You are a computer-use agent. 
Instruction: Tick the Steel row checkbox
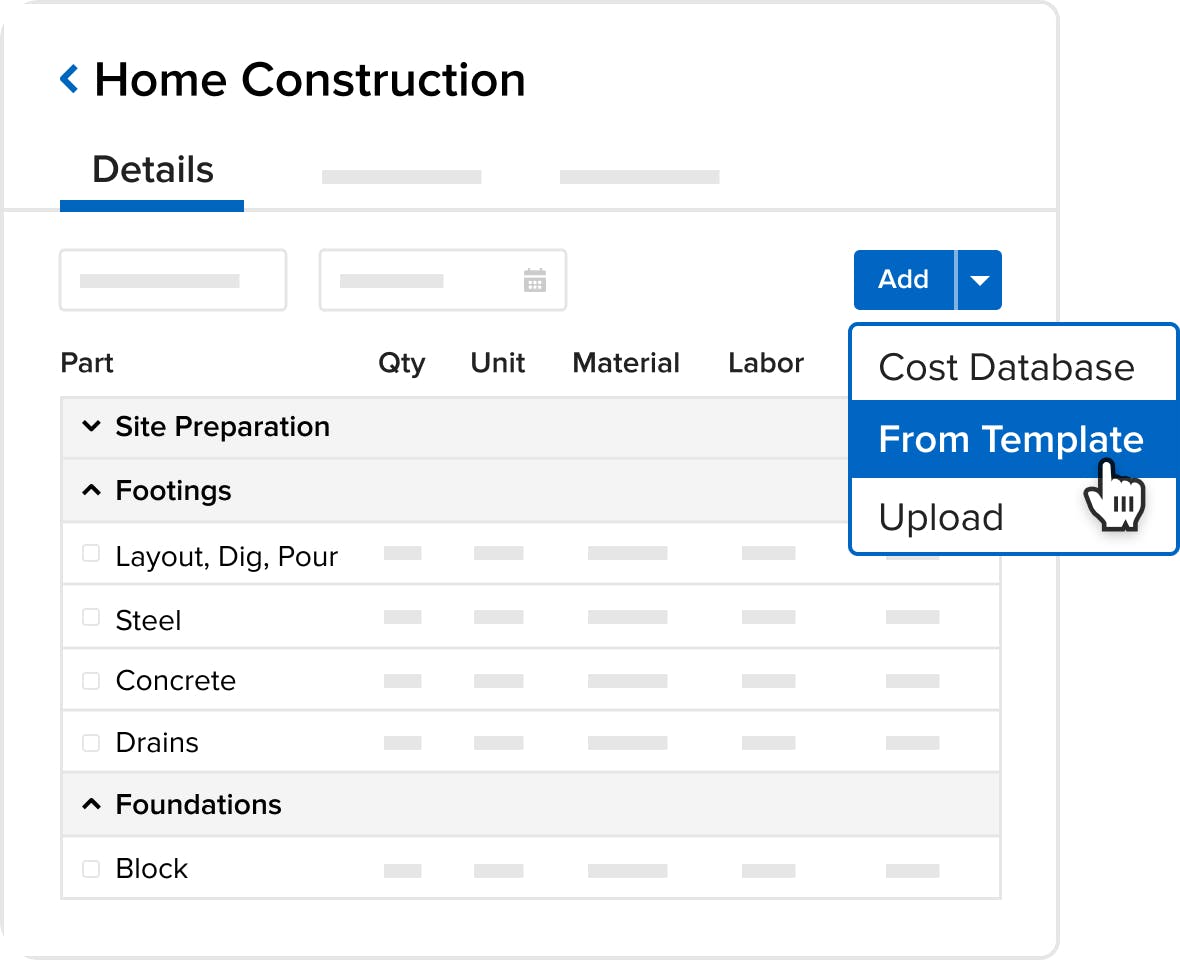click(x=91, y=618)
